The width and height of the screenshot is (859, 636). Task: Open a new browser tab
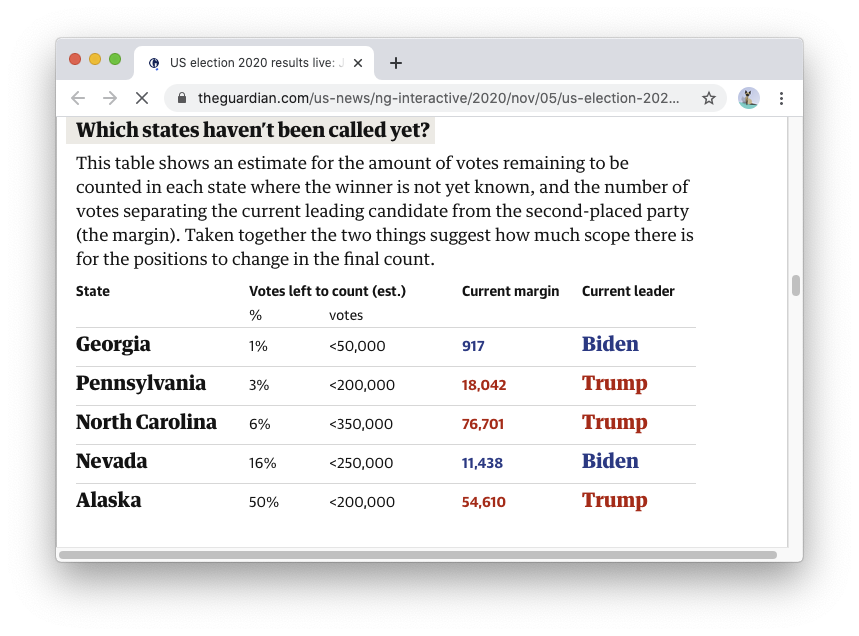pyautogui.click(x=396, y=63)
